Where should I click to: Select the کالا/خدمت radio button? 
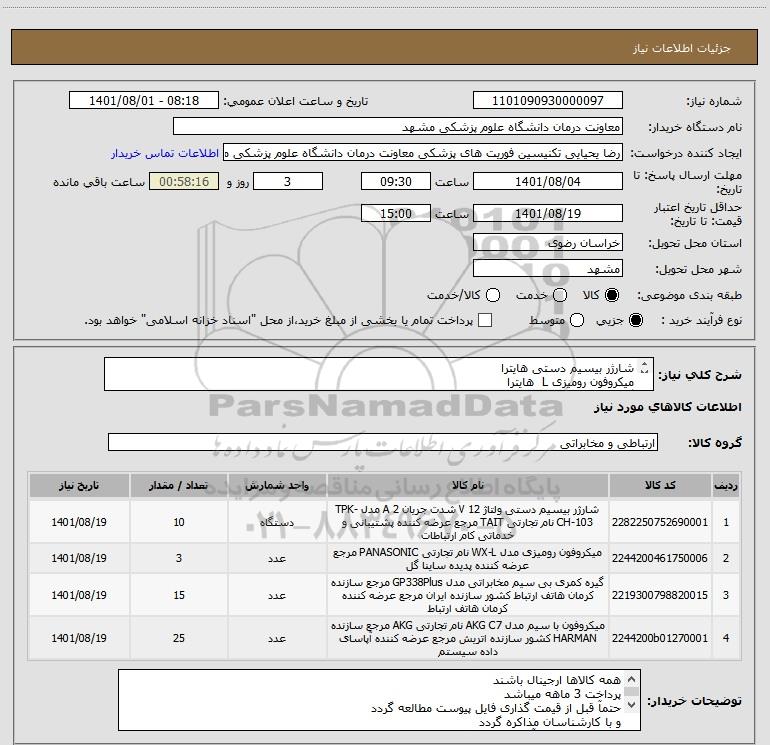coord(493,295)
